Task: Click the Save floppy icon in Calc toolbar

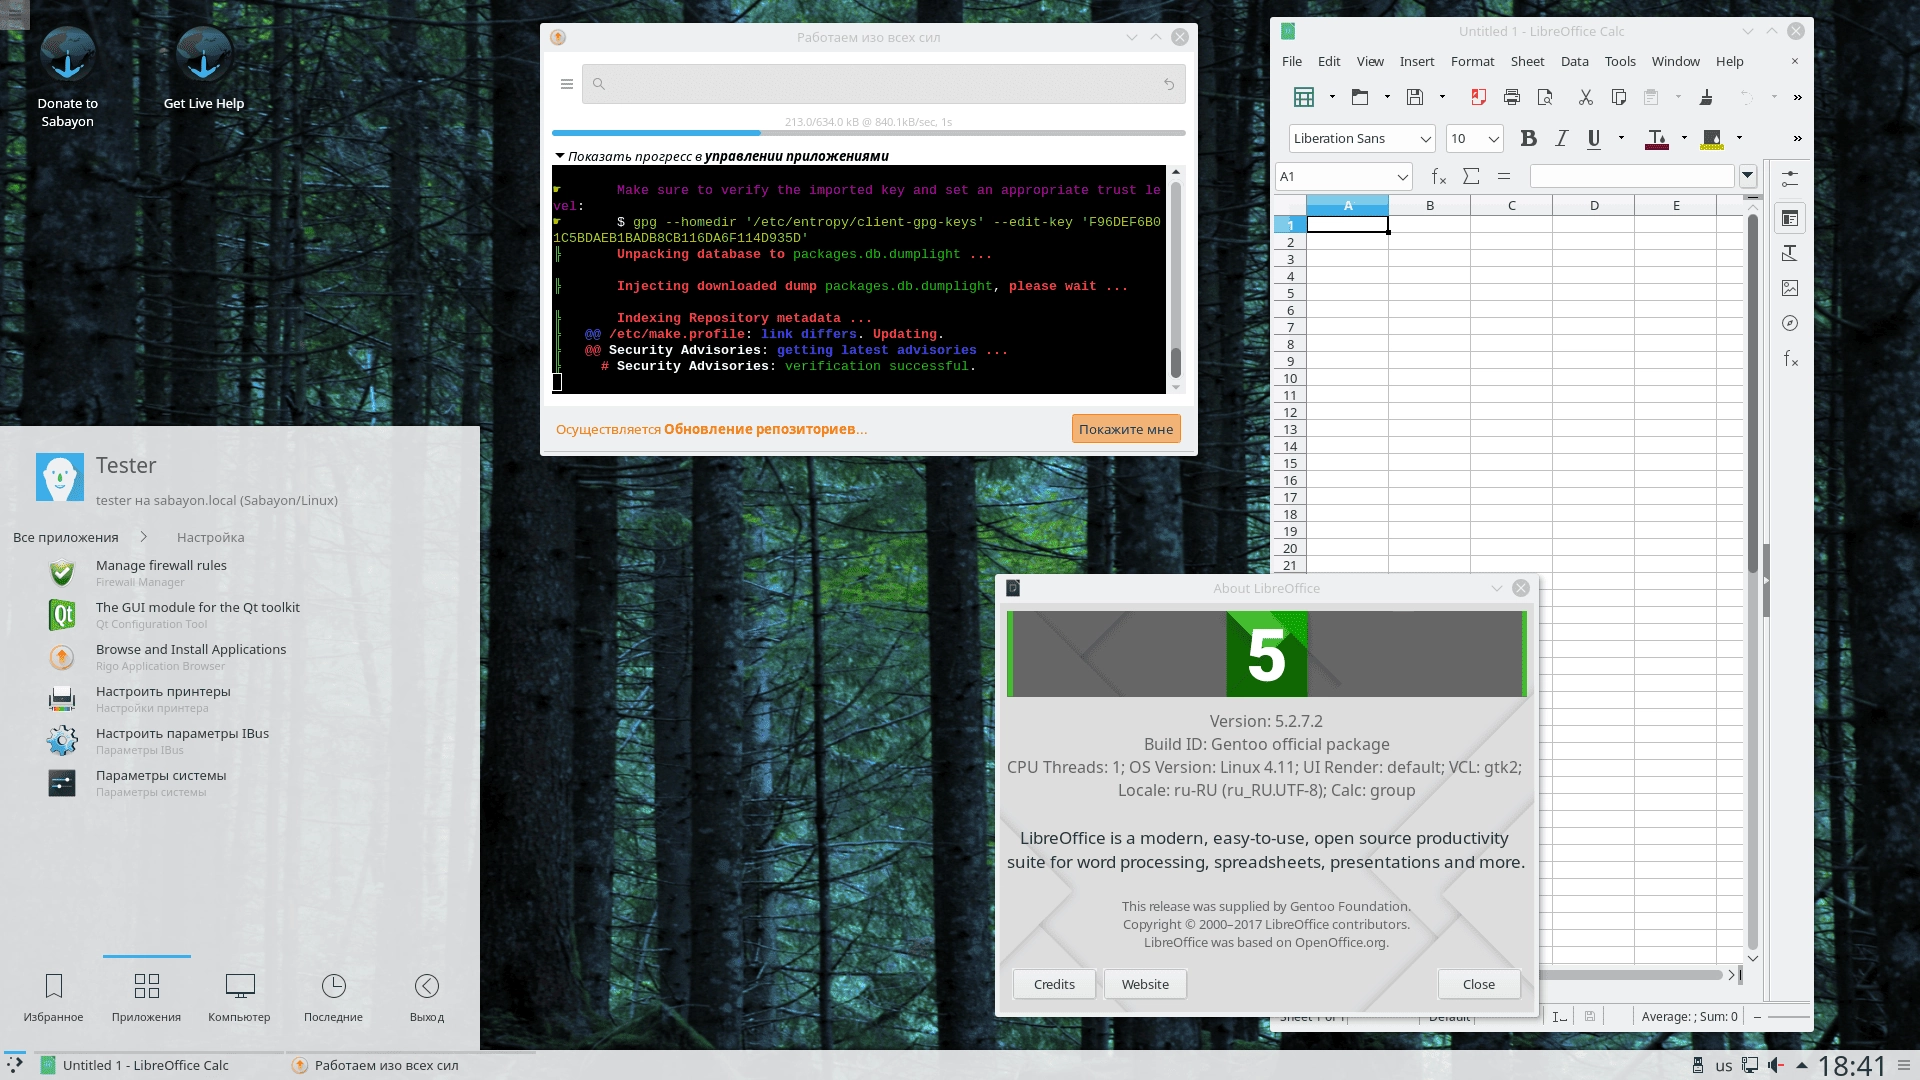Action: pyautogui.click(x=1415, y=97)
